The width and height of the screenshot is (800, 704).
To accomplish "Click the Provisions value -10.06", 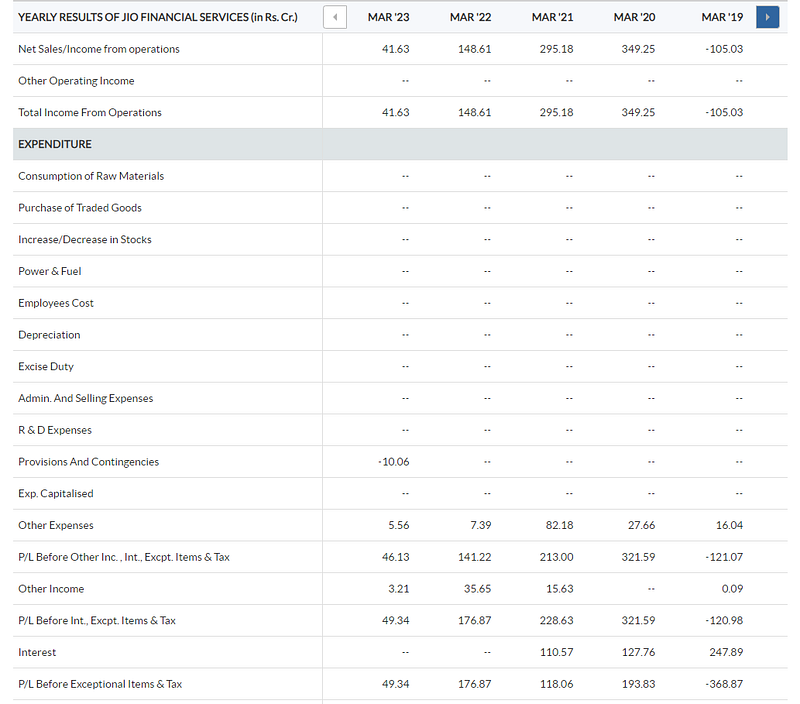I will click(394, 462).
